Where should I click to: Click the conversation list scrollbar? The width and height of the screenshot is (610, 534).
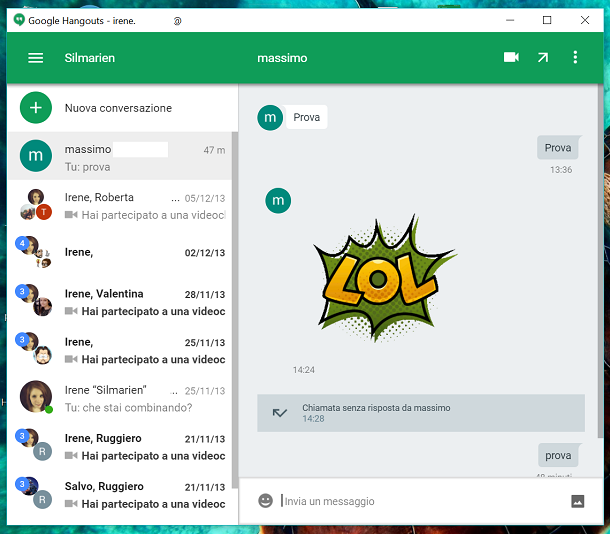tap(235, 300)
